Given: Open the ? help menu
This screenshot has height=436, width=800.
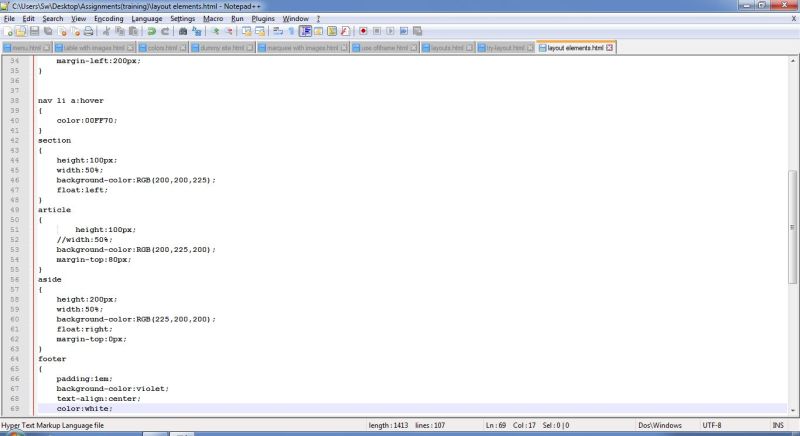Looking at the screenshot, I should (x=318, y=18).
